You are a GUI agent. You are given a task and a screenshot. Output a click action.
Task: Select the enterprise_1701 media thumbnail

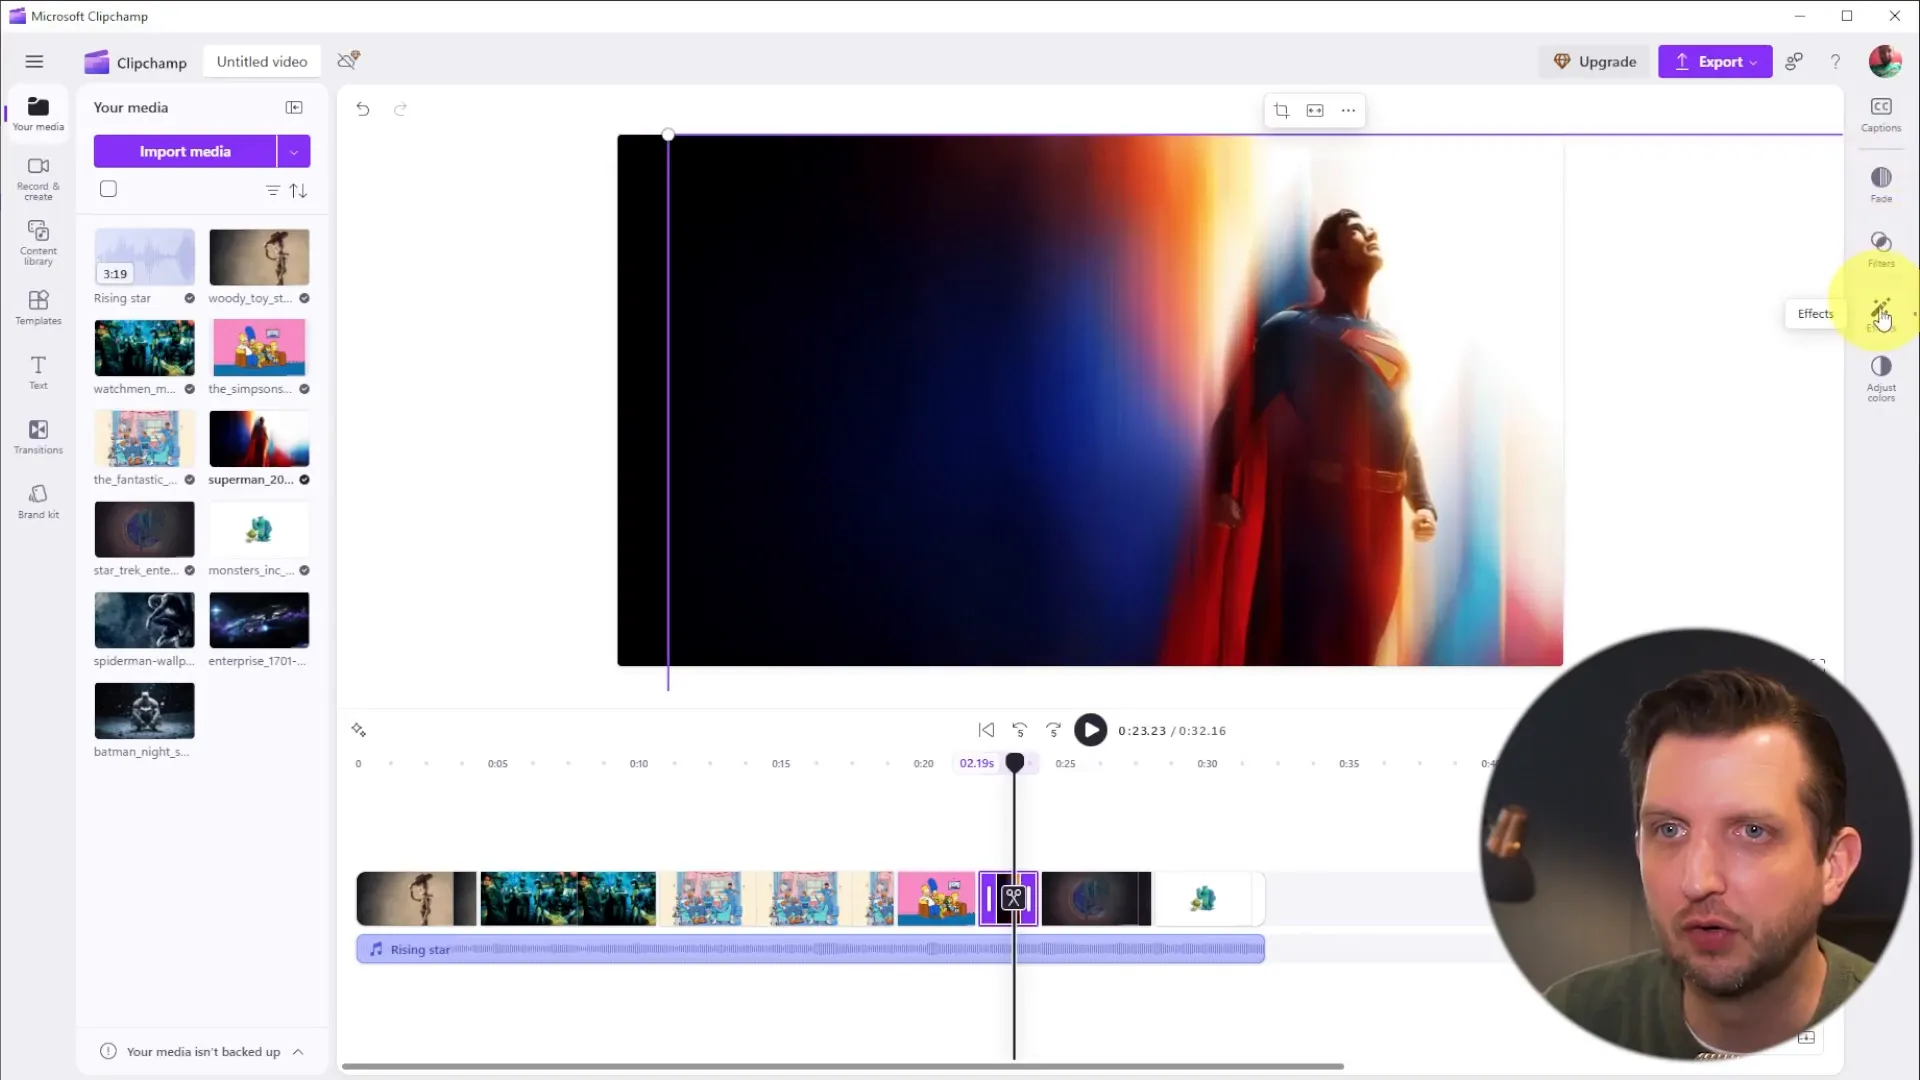(x=259, y=620)
